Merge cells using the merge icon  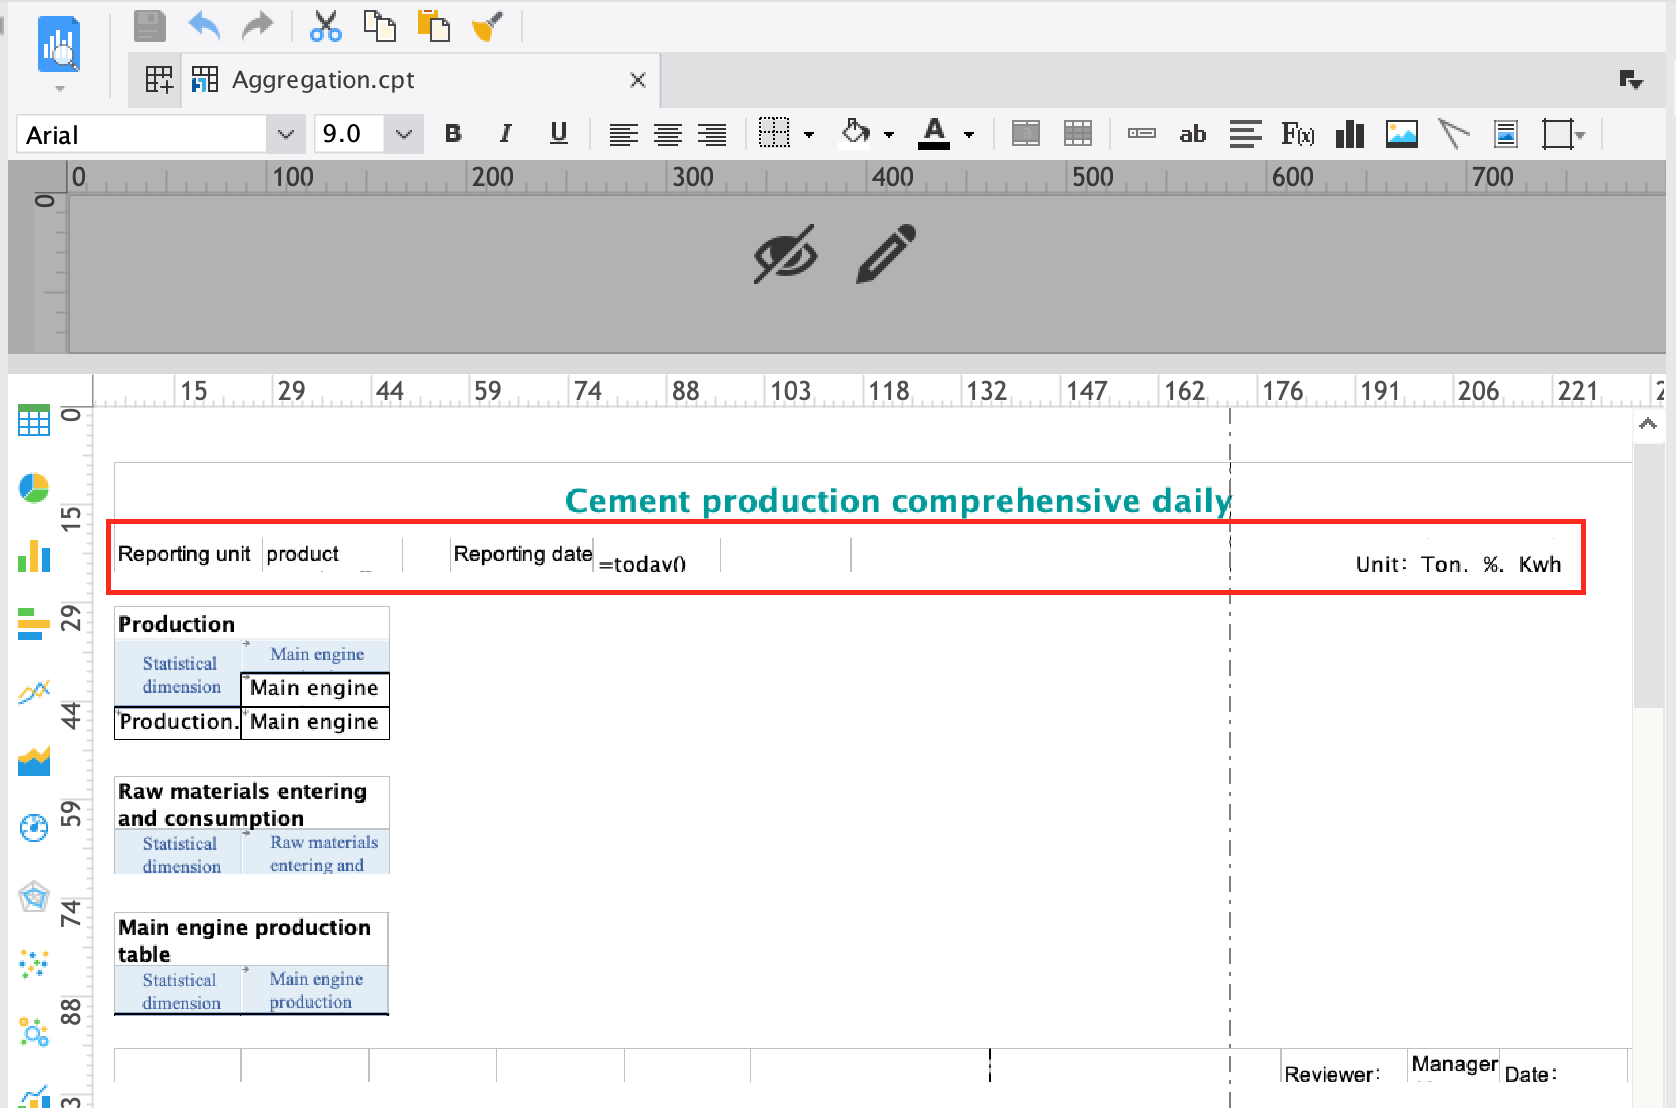(x=1026, y=134)
